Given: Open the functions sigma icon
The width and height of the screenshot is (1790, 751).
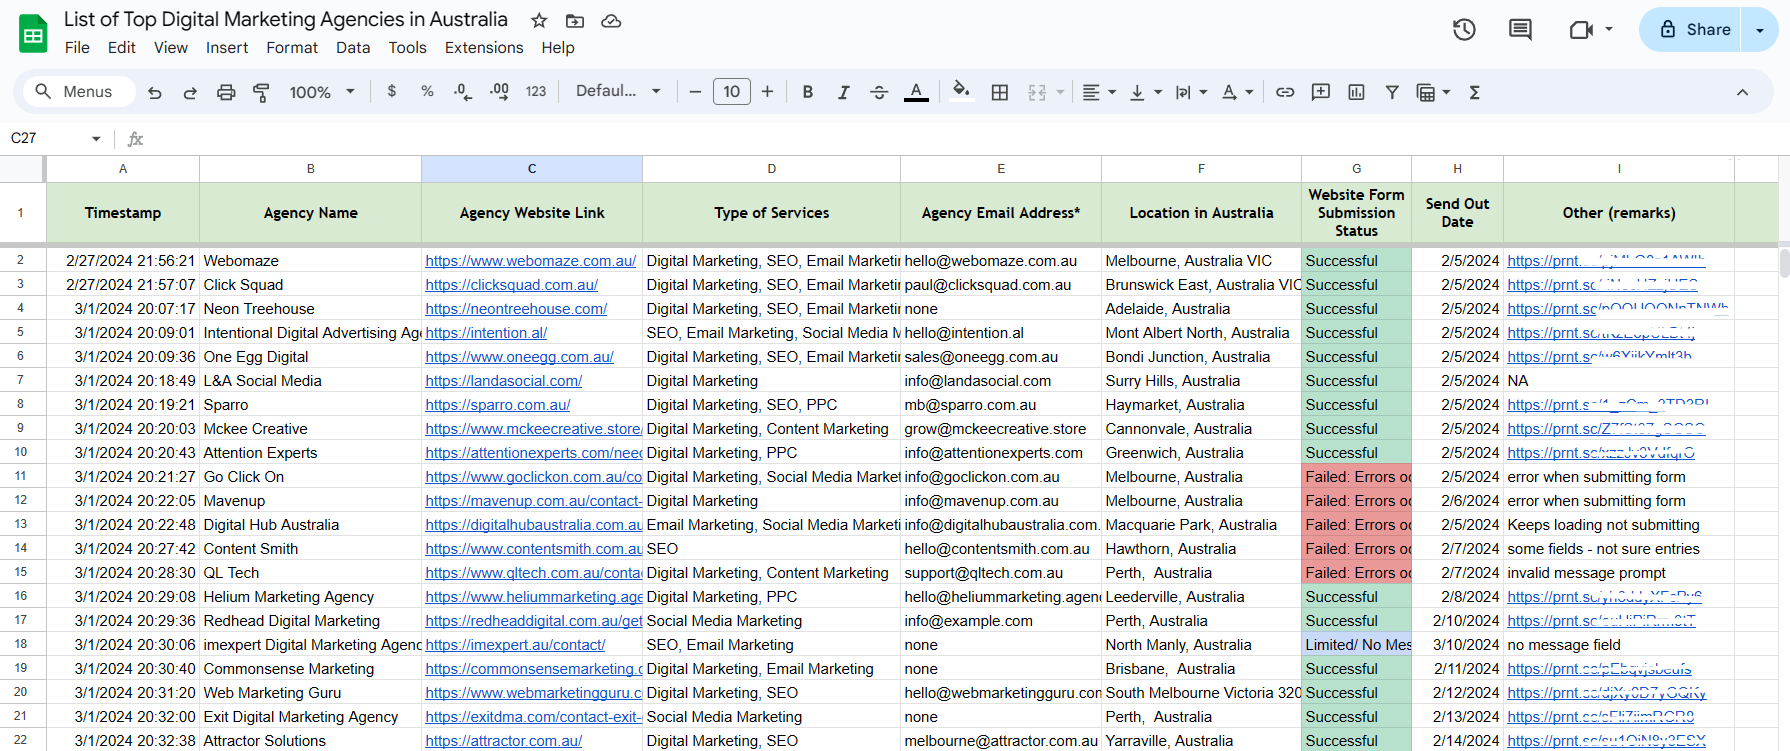Looking at the screenshot, I should coord(1474,92).
